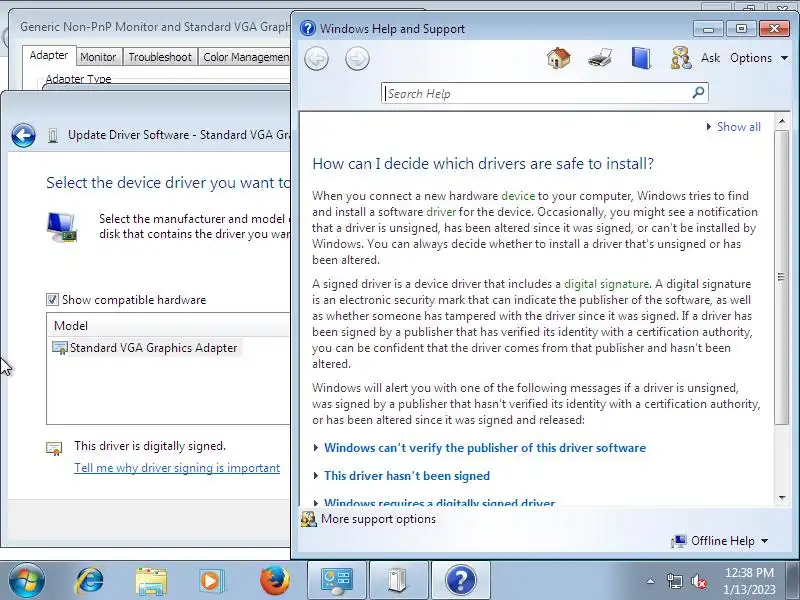Switch to Control Panel display taskbar button
This screenshot has height=600, width=800.
click(x=337, y=581)
